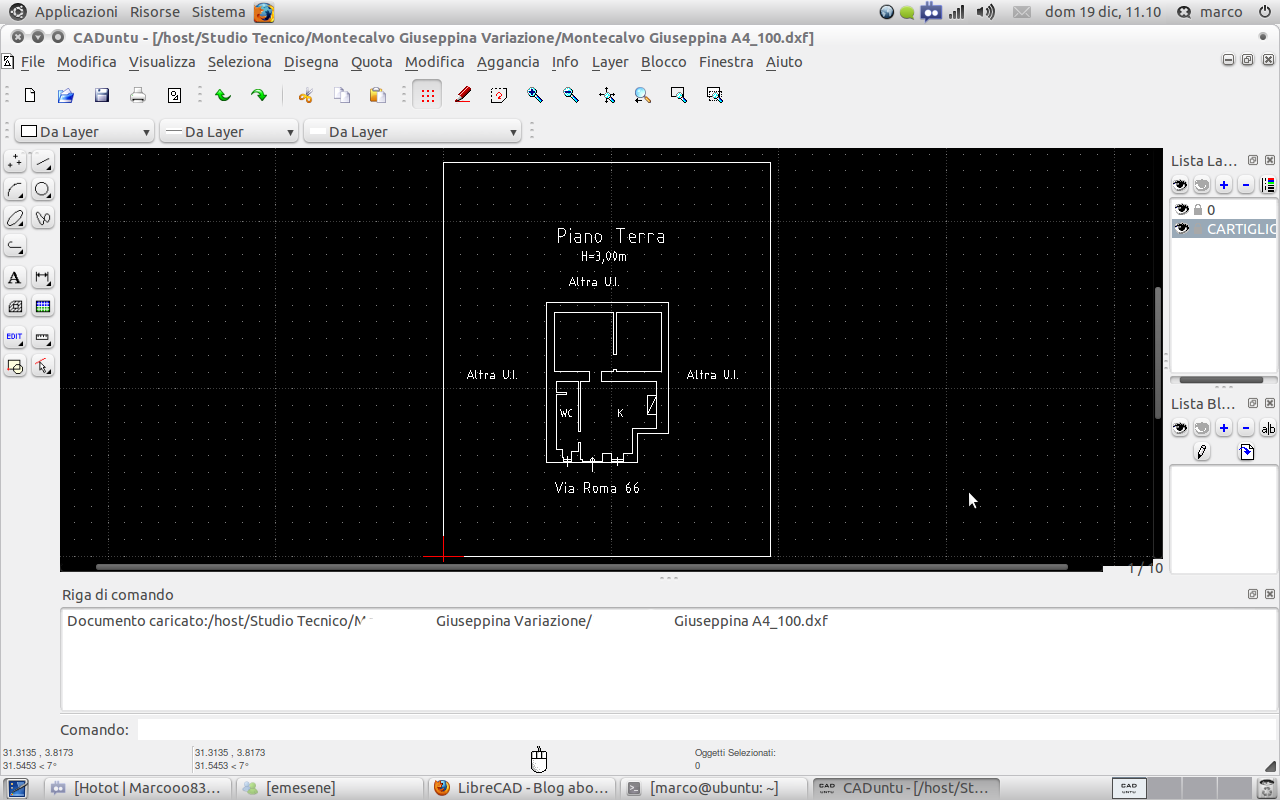Viewport: 1280px width, 800px height.
Task: Click the Paste icon in the toolbar
Action: (x=376, y=94)
